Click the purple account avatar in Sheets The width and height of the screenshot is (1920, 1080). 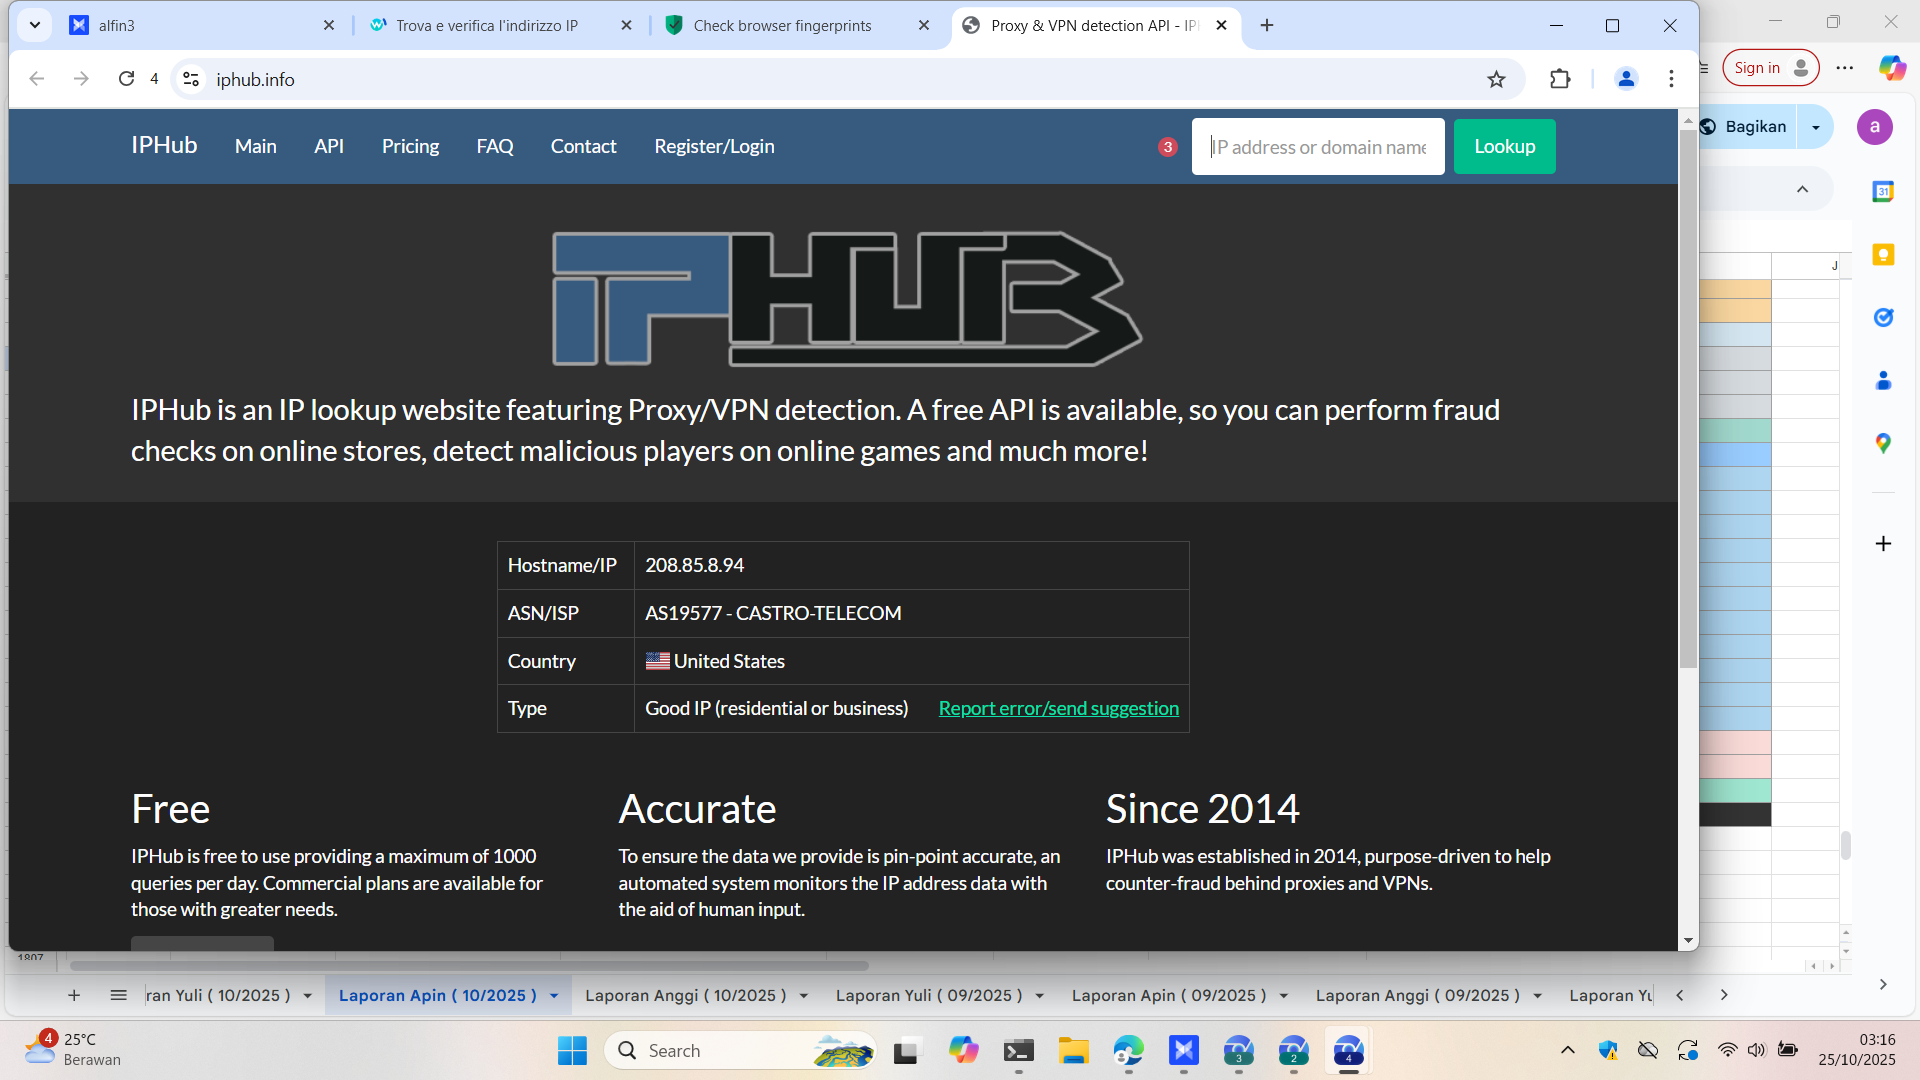tap(1875, 127)
